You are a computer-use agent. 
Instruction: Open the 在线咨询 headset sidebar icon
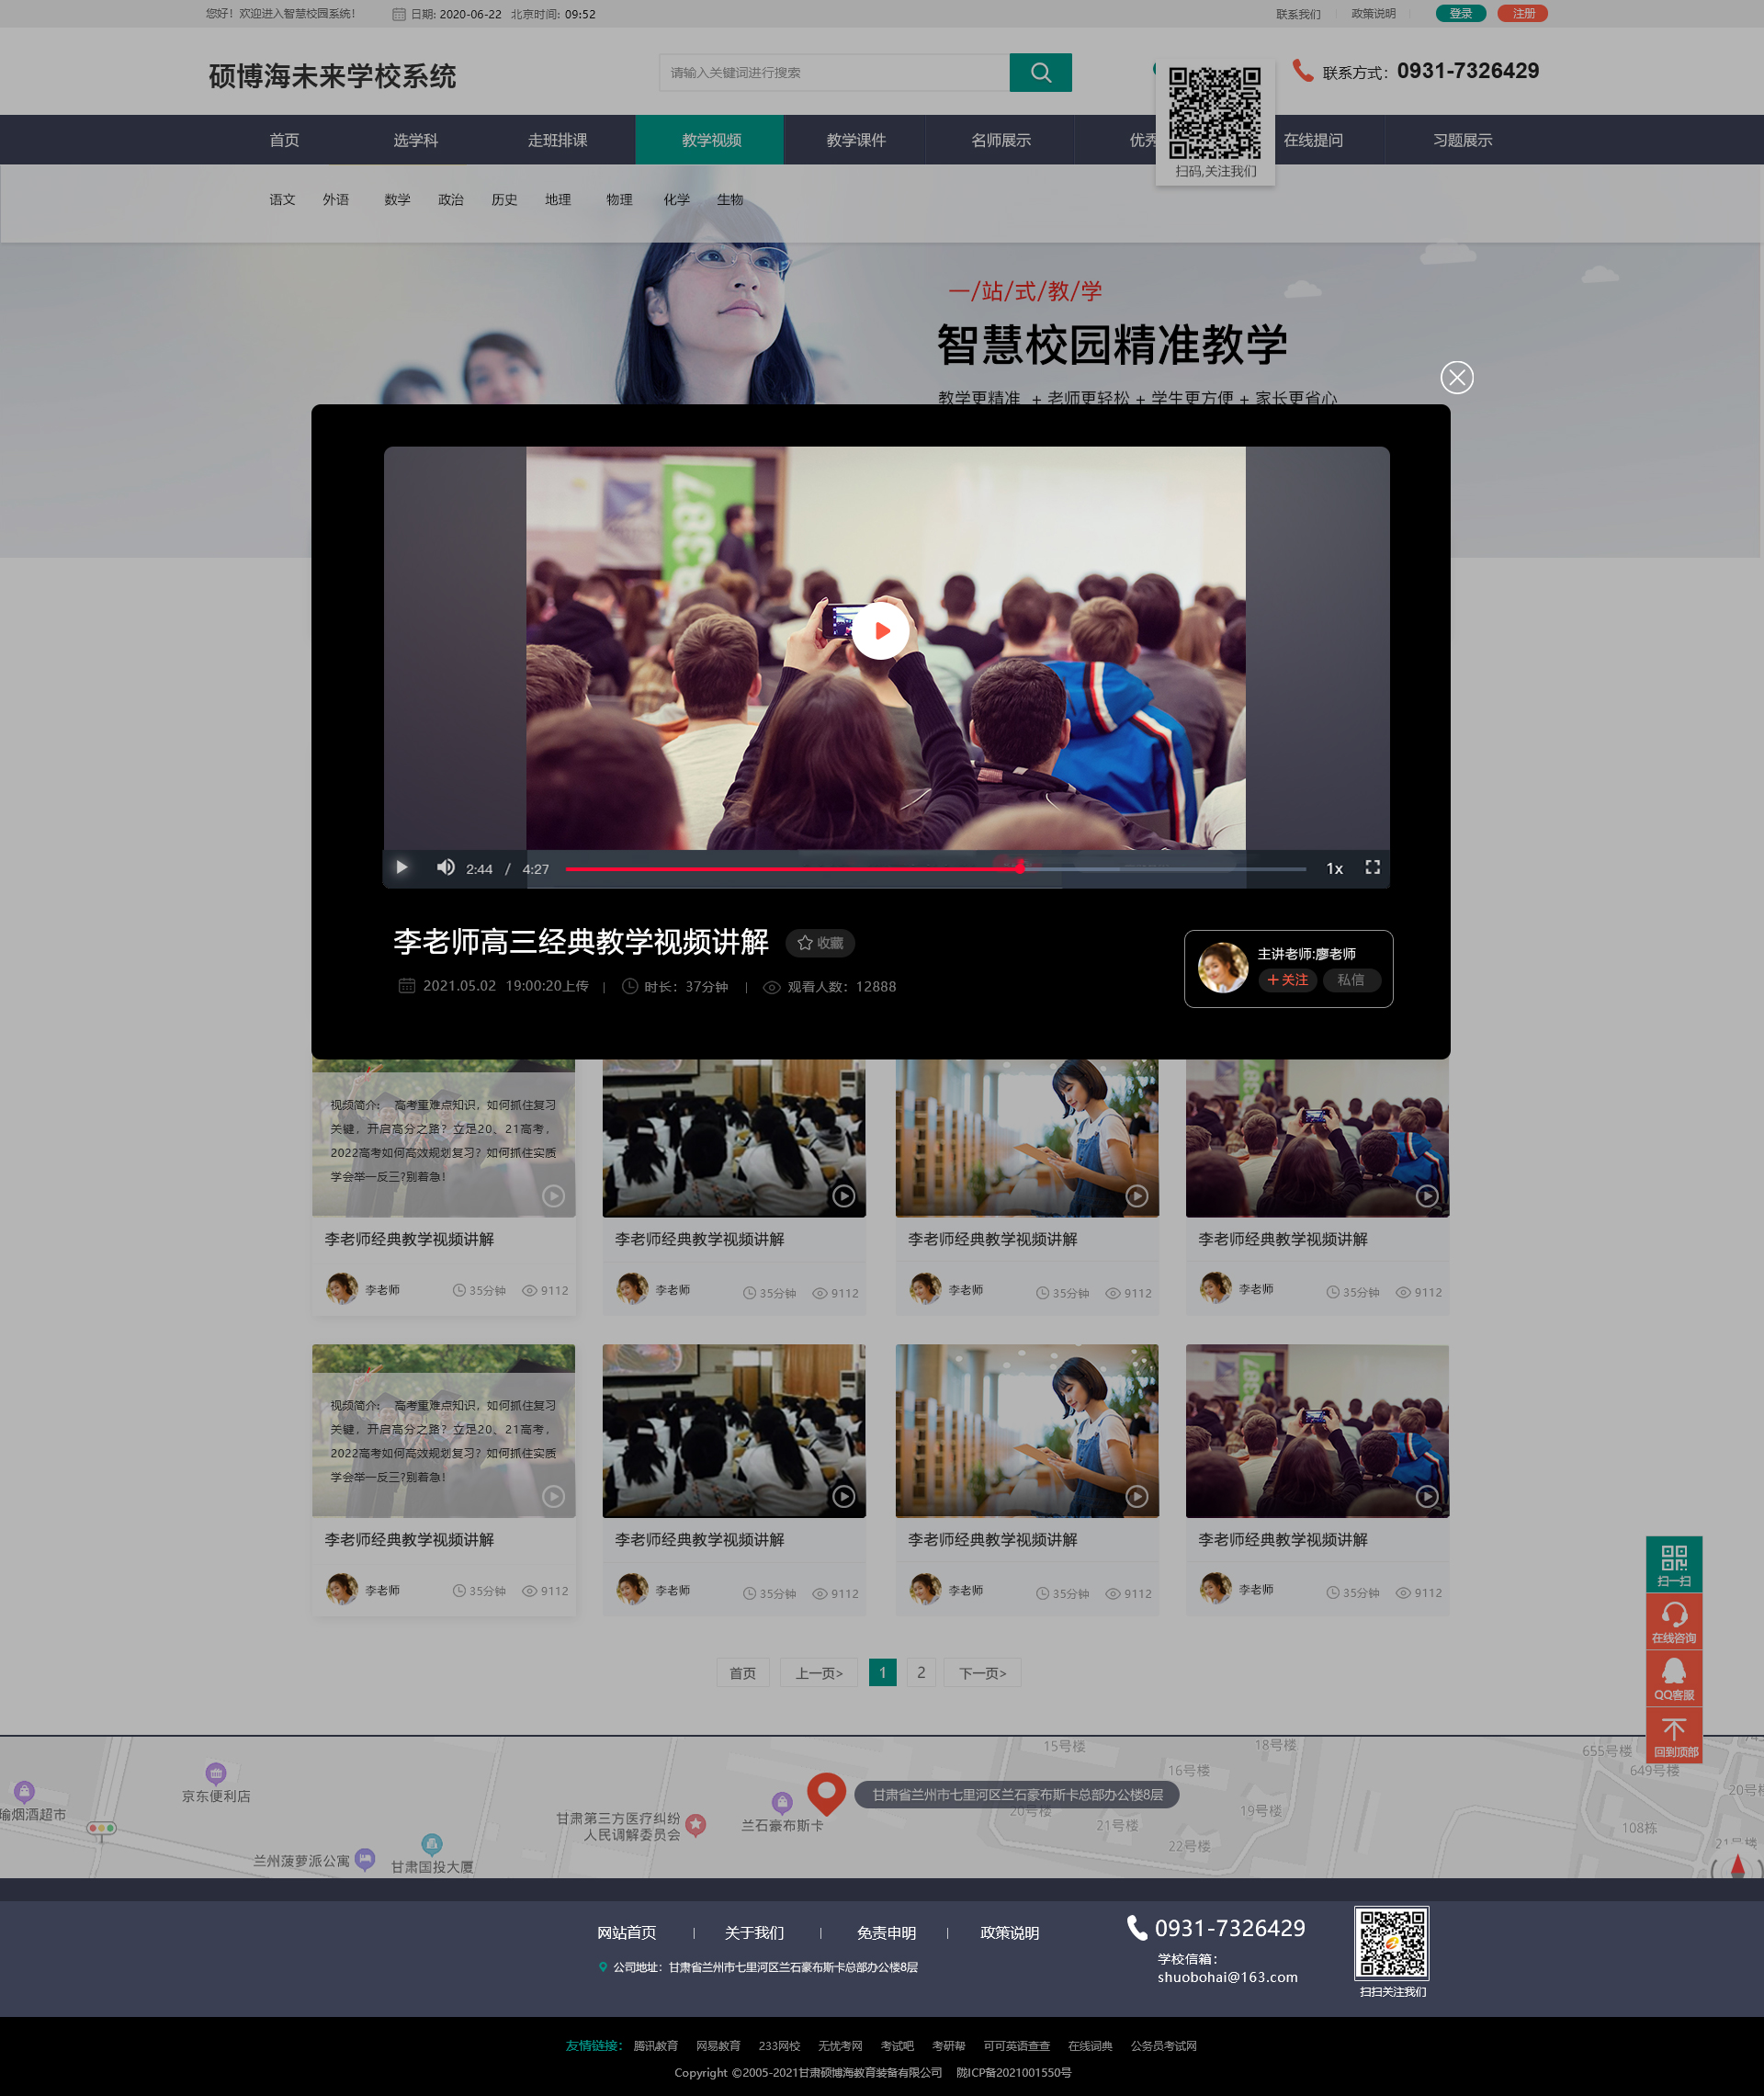pyautogui.click(x=1674, y=1621)
